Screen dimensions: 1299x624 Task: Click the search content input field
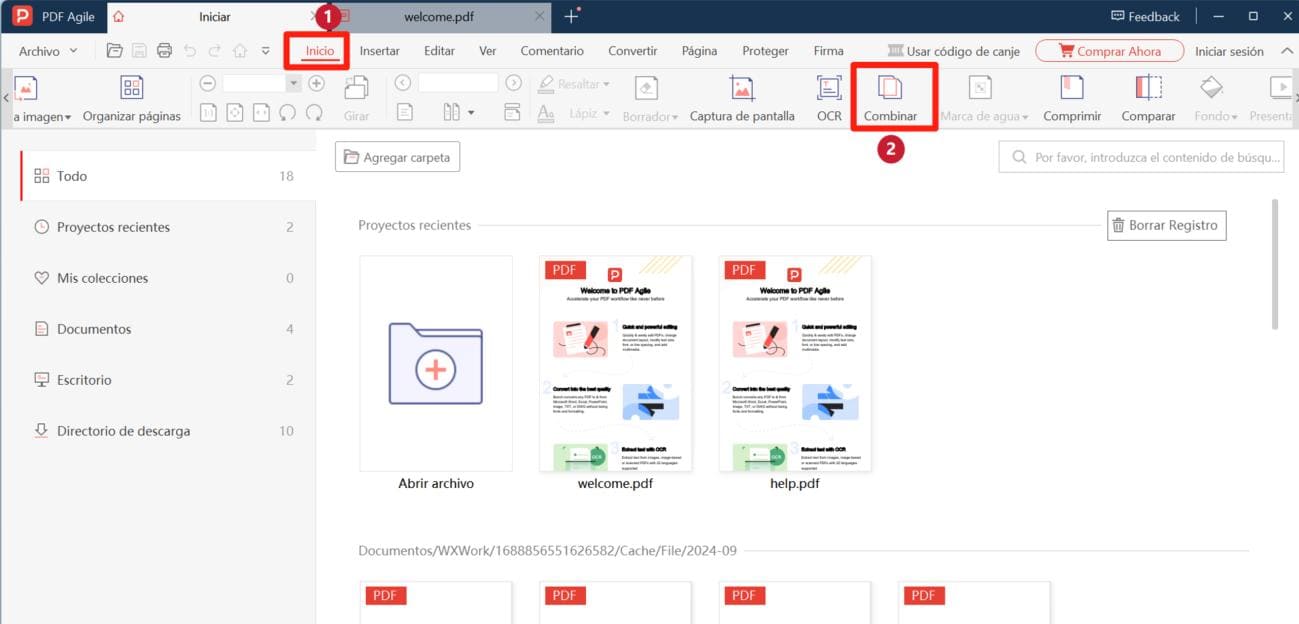1141,157
